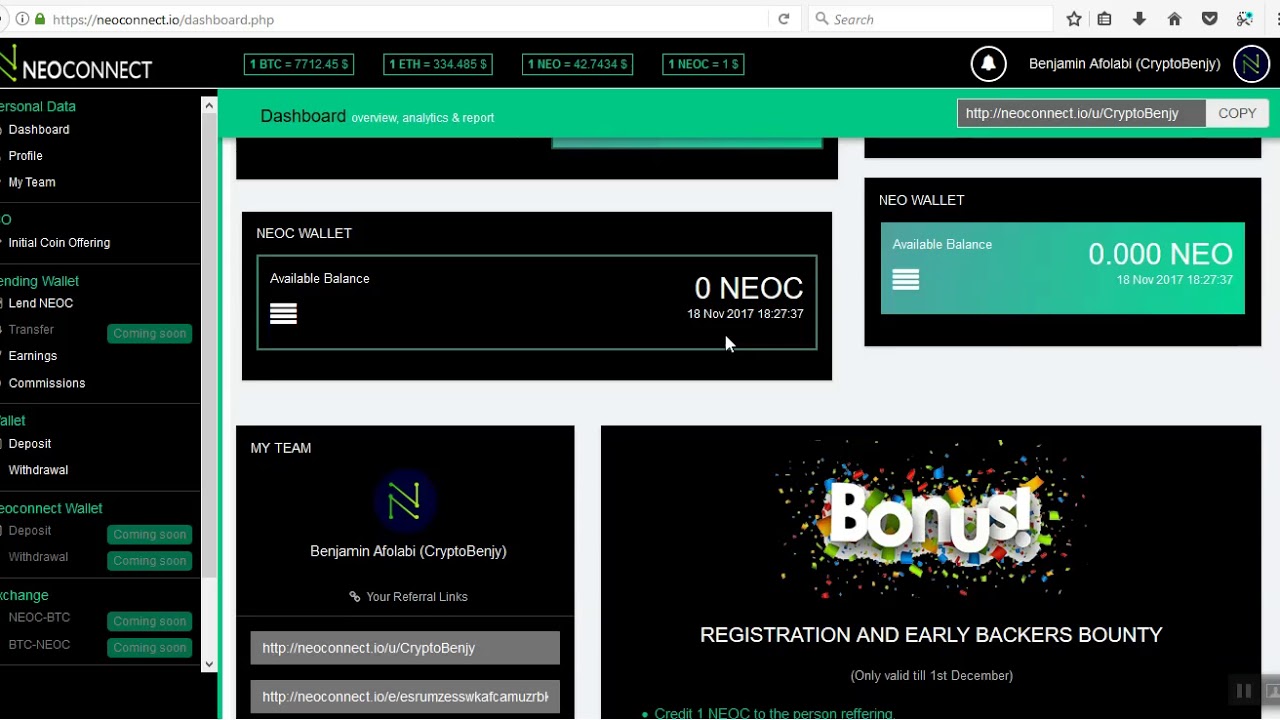The height and width of the screenshot is (720, 1280).
Task: Click the esrumzesswkafcamuzrbk referral link box
Action: pyautogui.click(x=405, y=697)
